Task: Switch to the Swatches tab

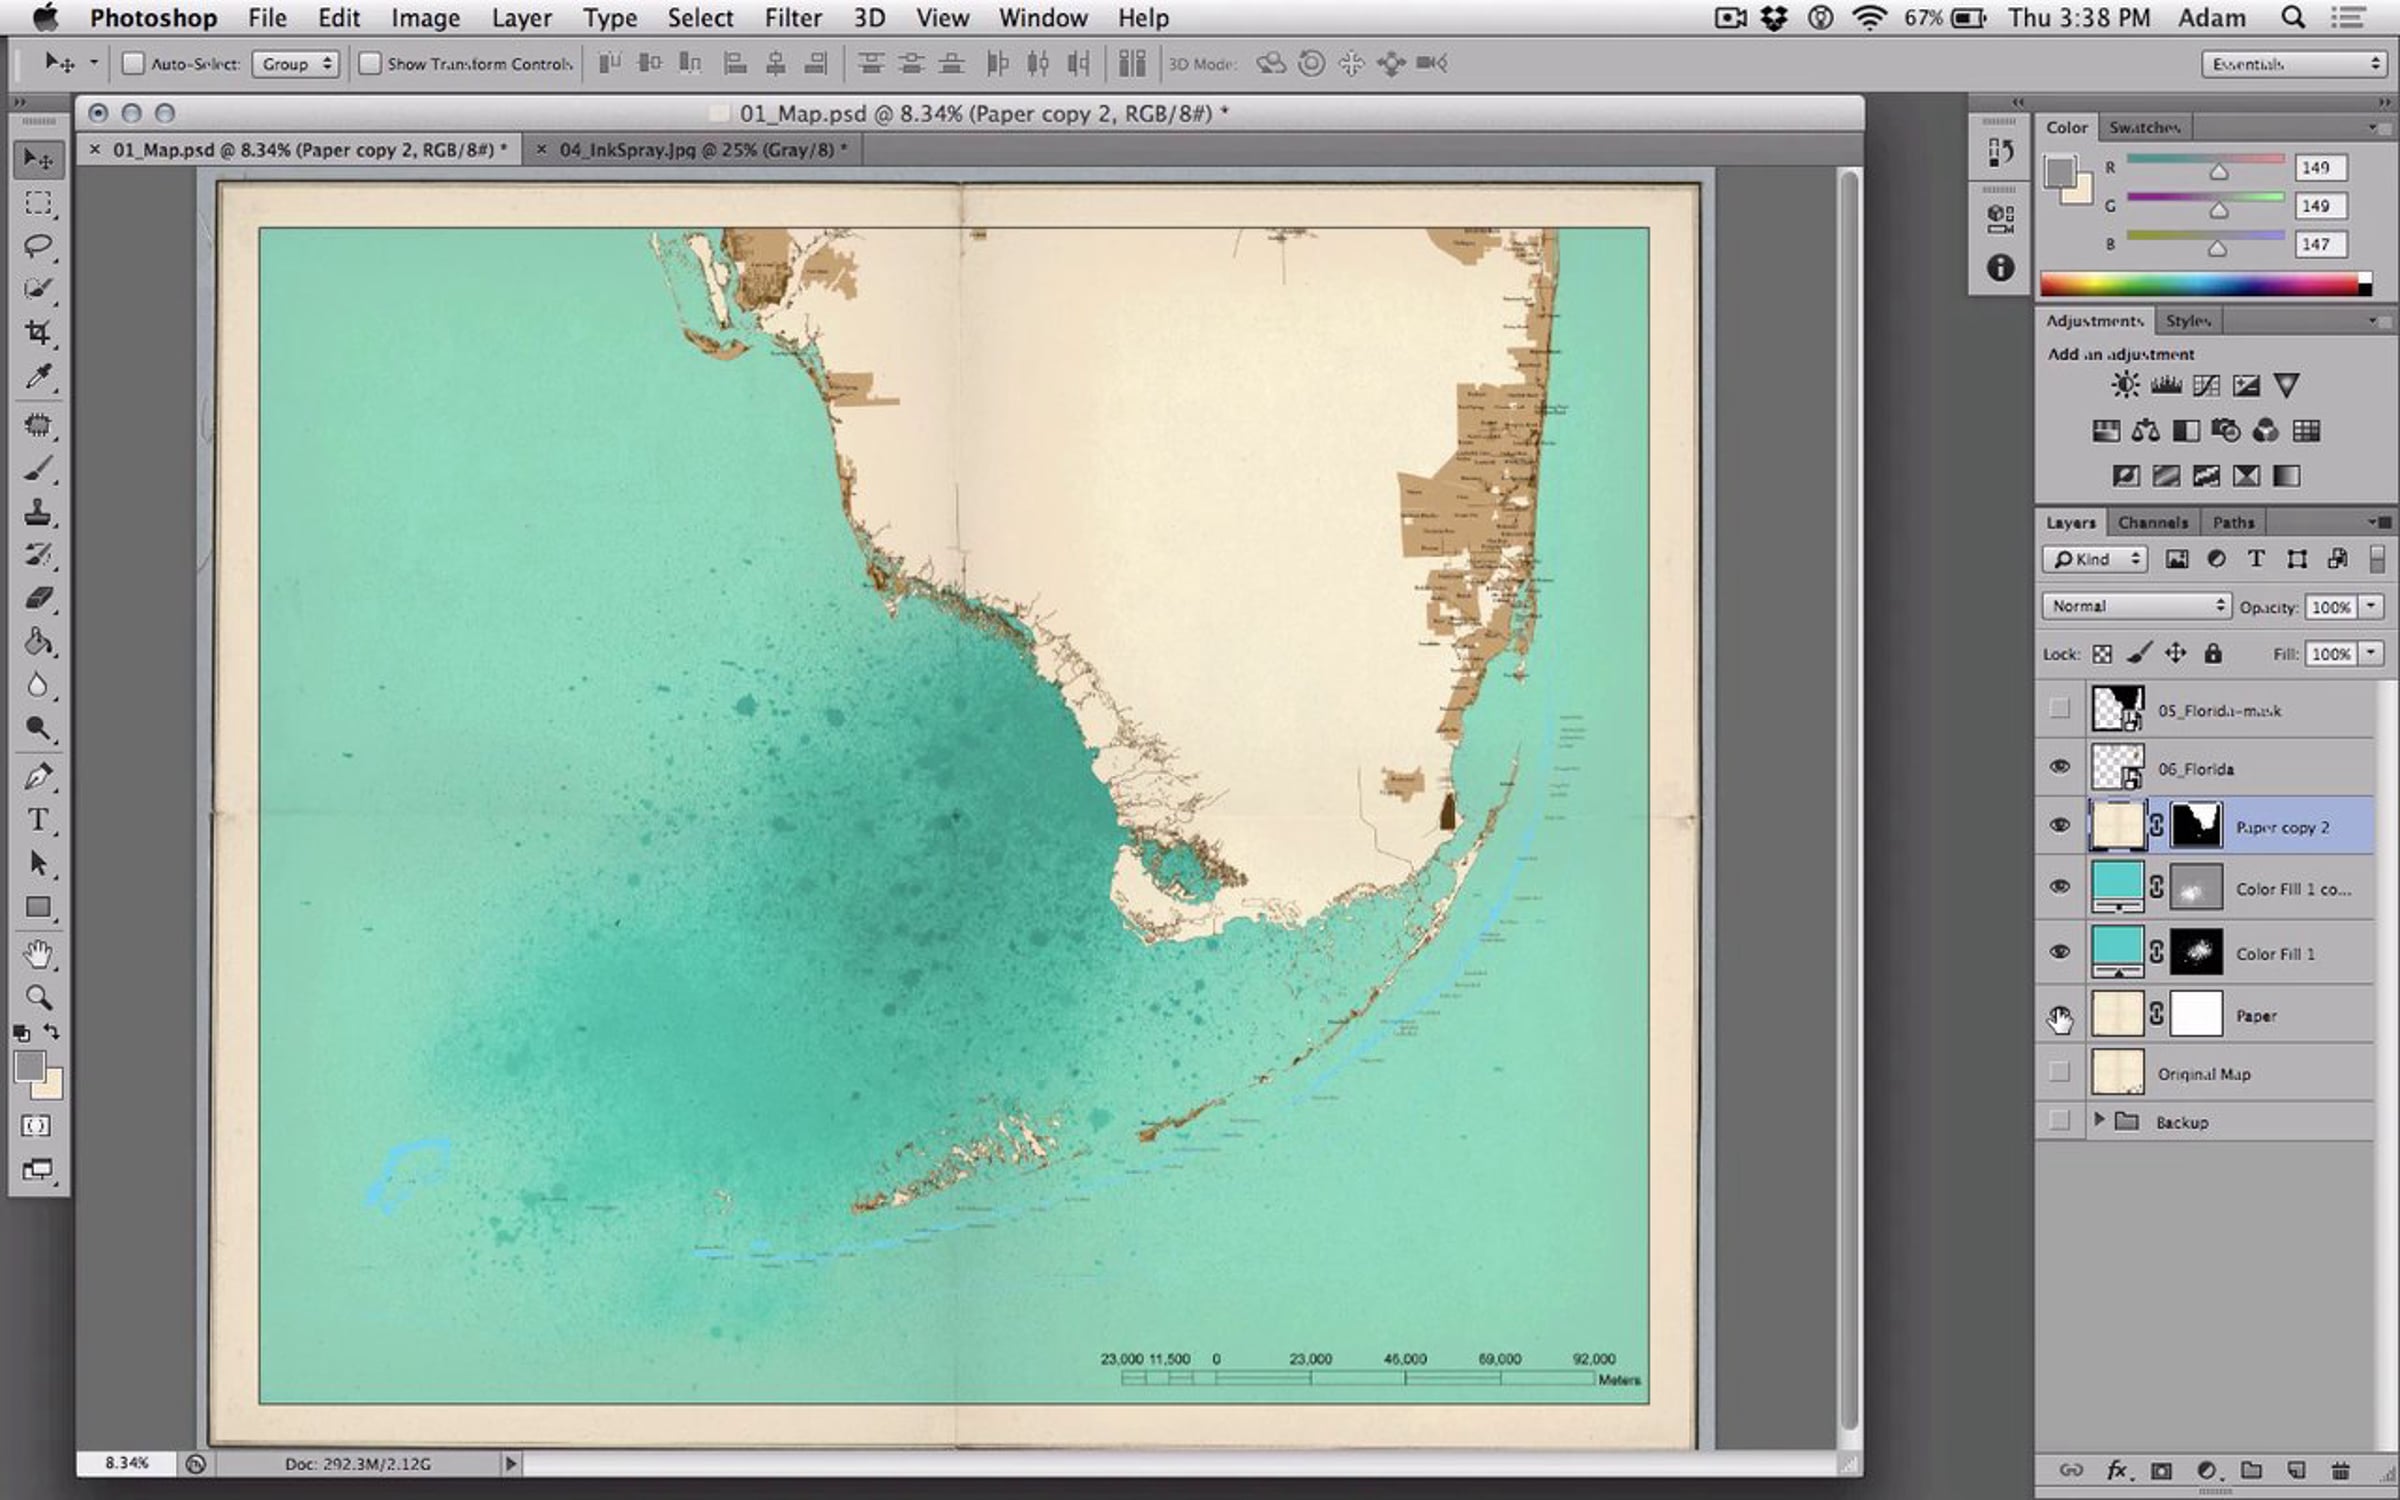Action: (2144, 127)
